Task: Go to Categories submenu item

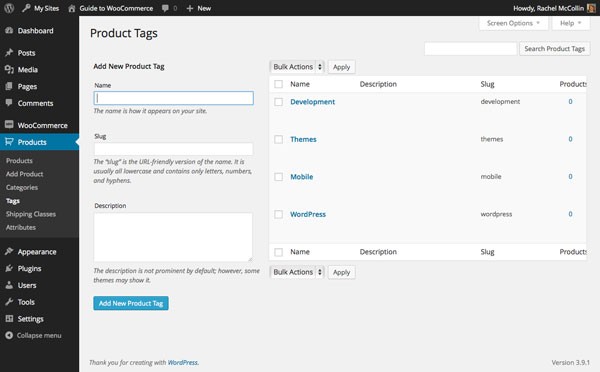Action: tap(22, 188)
